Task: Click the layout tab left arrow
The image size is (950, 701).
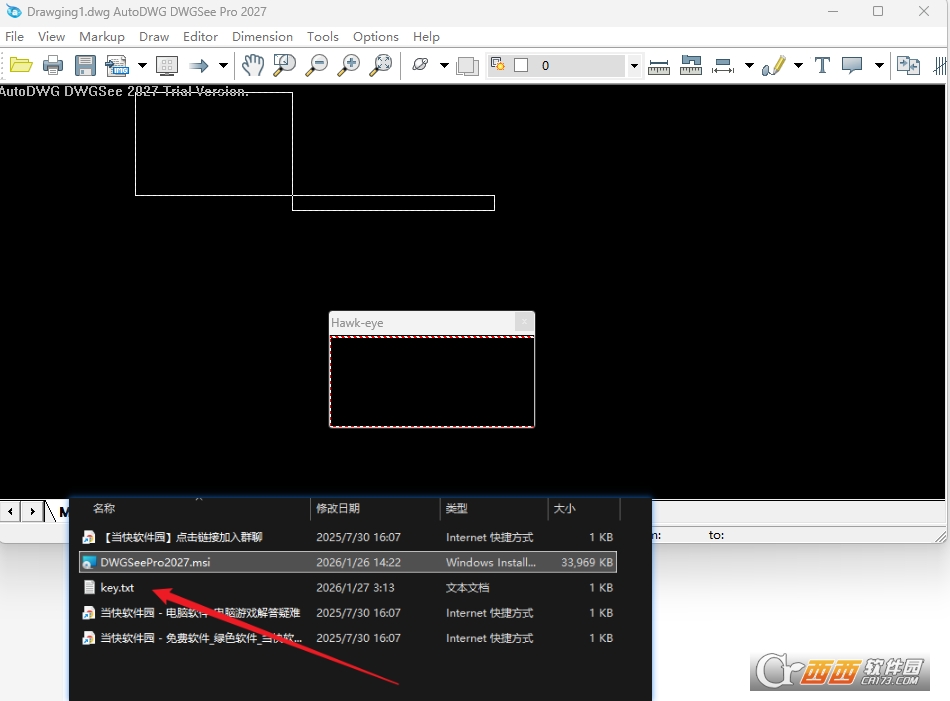Action: 10,511
